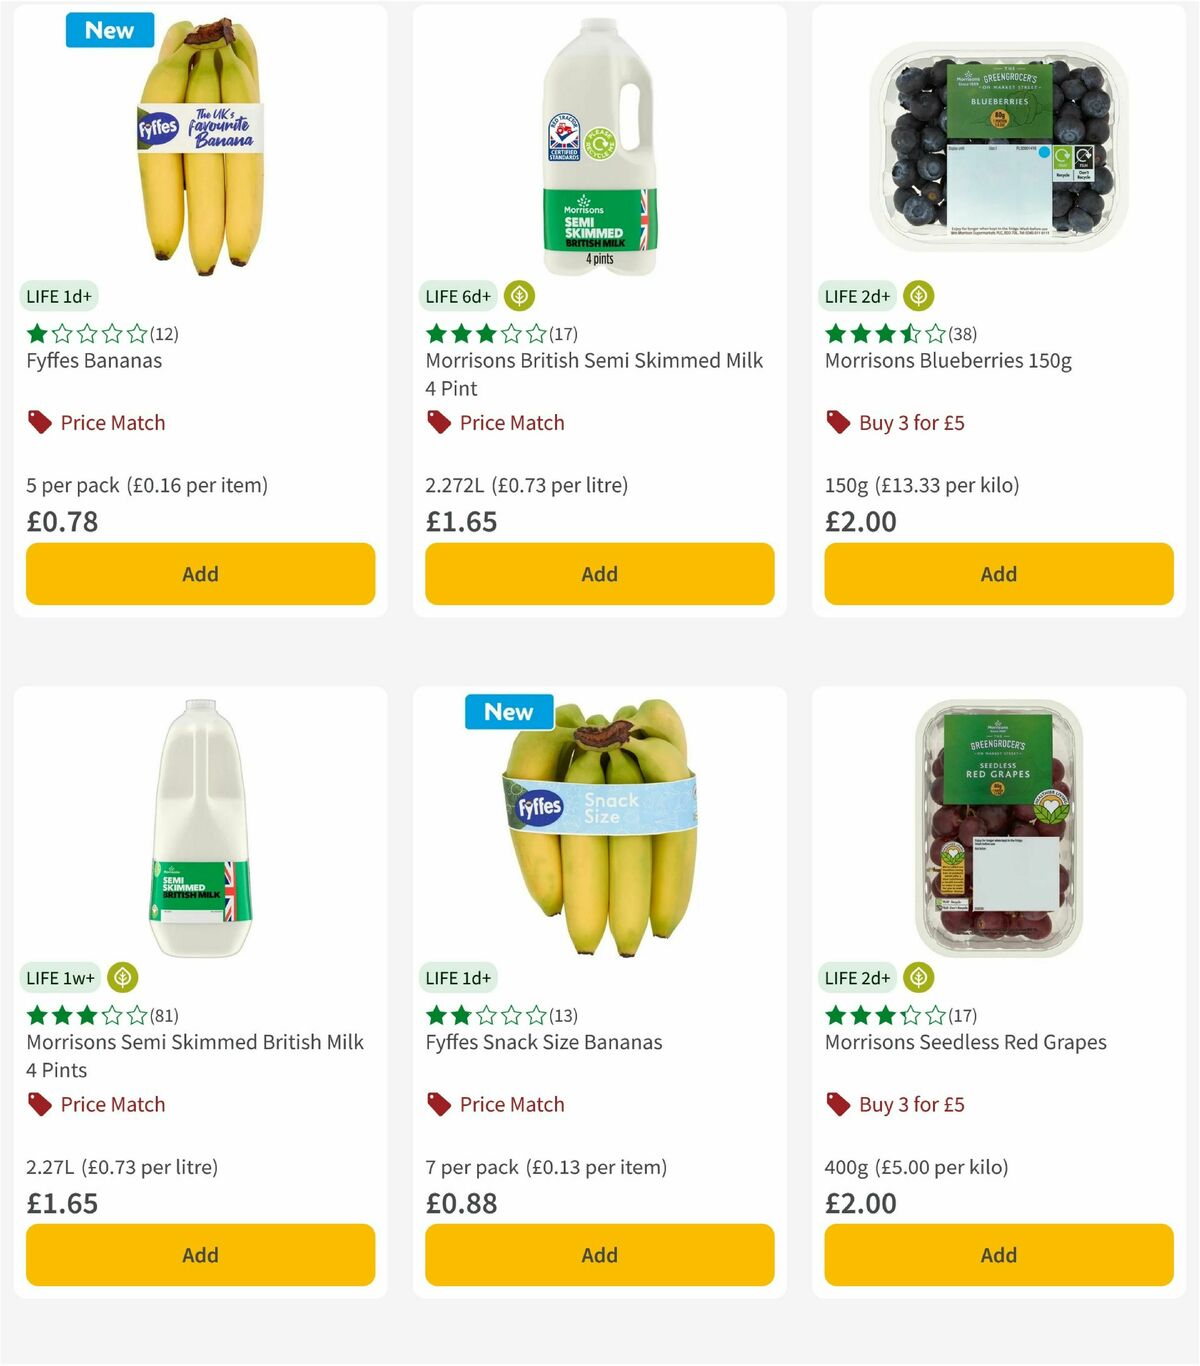Click the LIFE 1d+ badge on Fyffes Bananas
This screenshot has height=1366, width=1200.
[58, 296]
